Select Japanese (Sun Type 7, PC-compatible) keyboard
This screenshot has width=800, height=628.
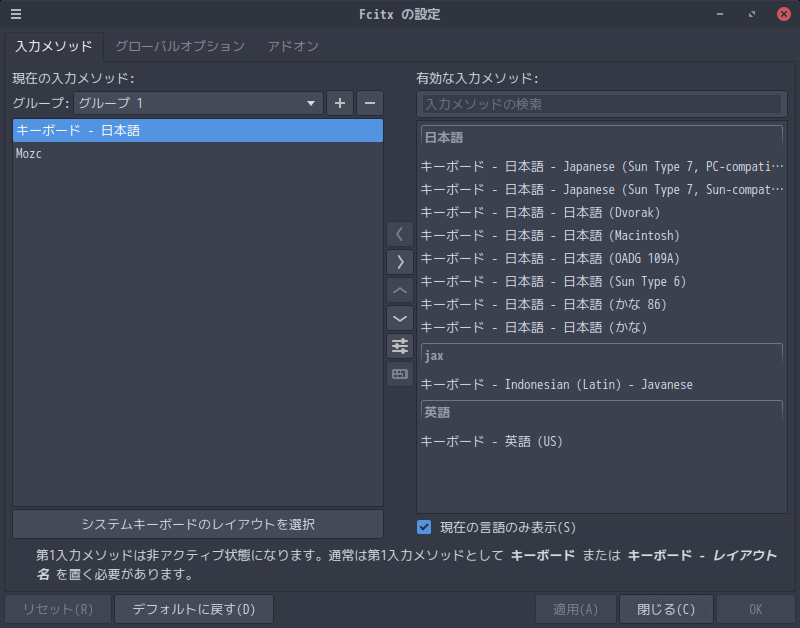click(x=602, y=166)
